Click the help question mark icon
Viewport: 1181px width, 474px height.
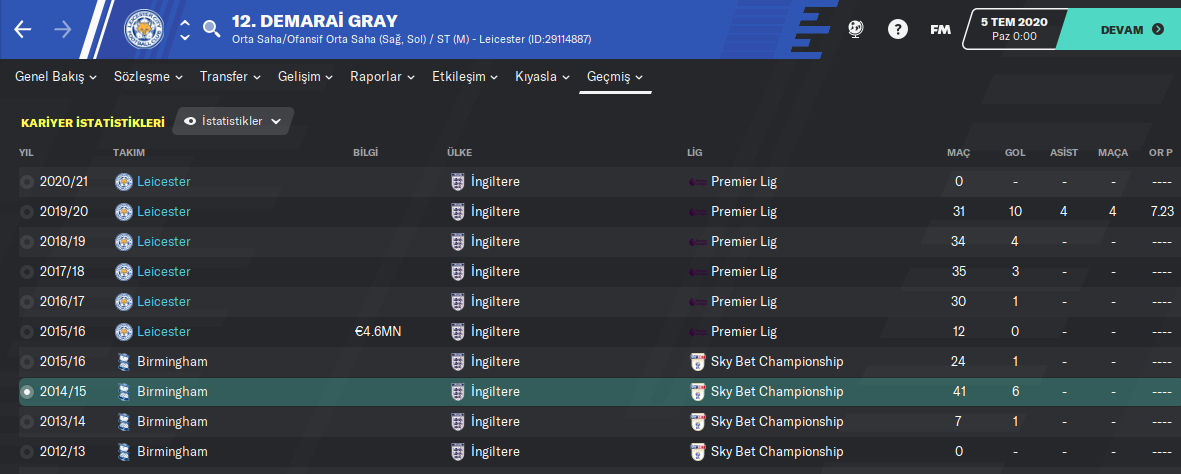click(897, 29)
